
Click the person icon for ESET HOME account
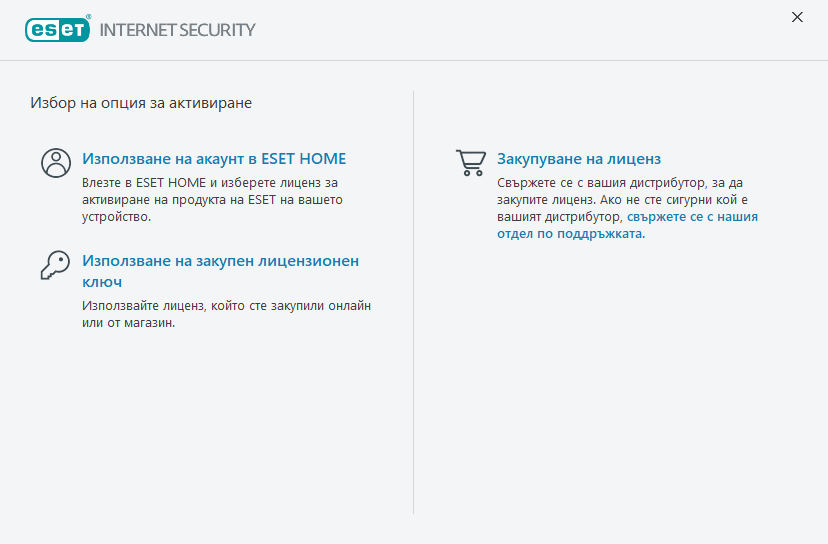pyautogui.click(x=56, y=163)
